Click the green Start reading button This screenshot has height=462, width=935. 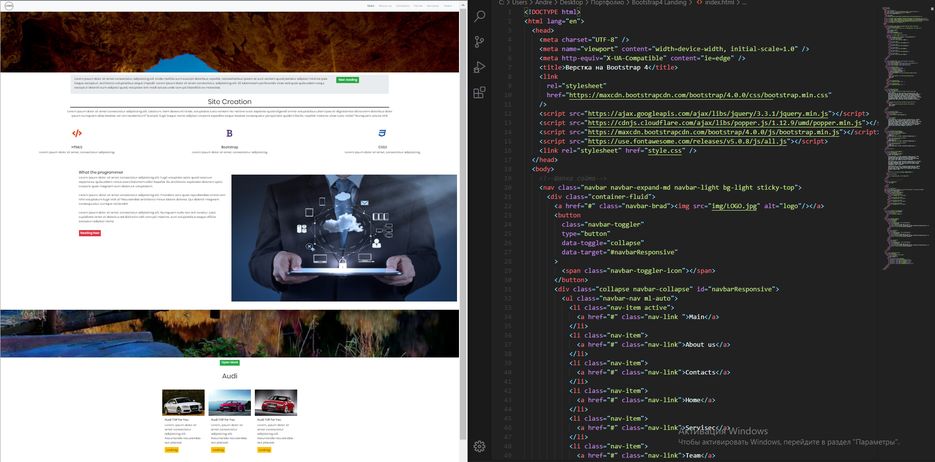point(348,79)
